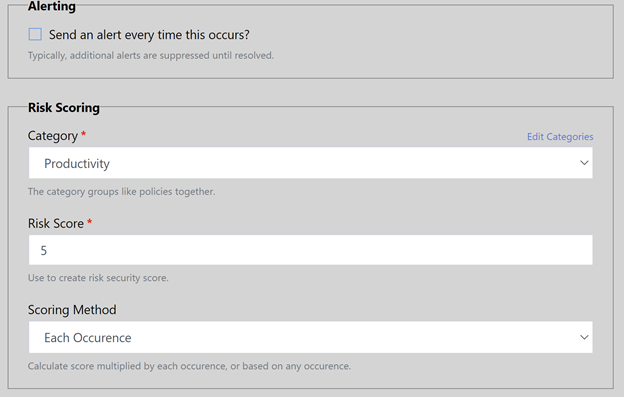Click the value 5 in Risk Score
The image size is (624, 397).
pyautogui.click(x=44, y=251)
